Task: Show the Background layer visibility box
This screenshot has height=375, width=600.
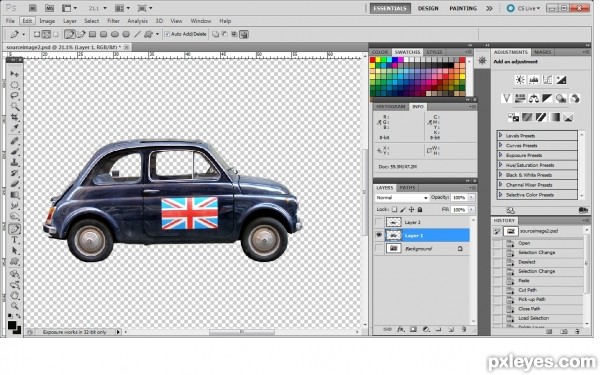Action: pyautogui.click(x=378, y=249)
